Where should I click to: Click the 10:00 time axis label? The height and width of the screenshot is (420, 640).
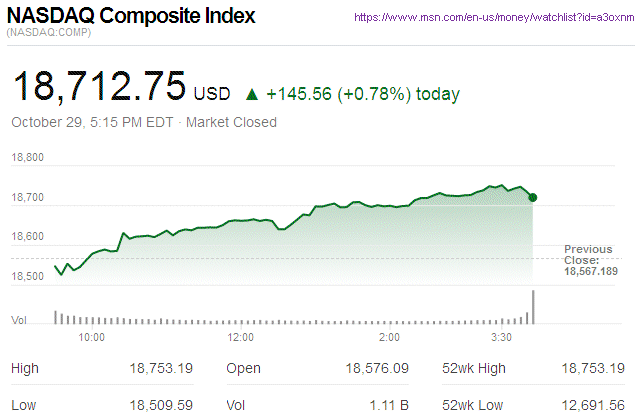pos(91,337)
